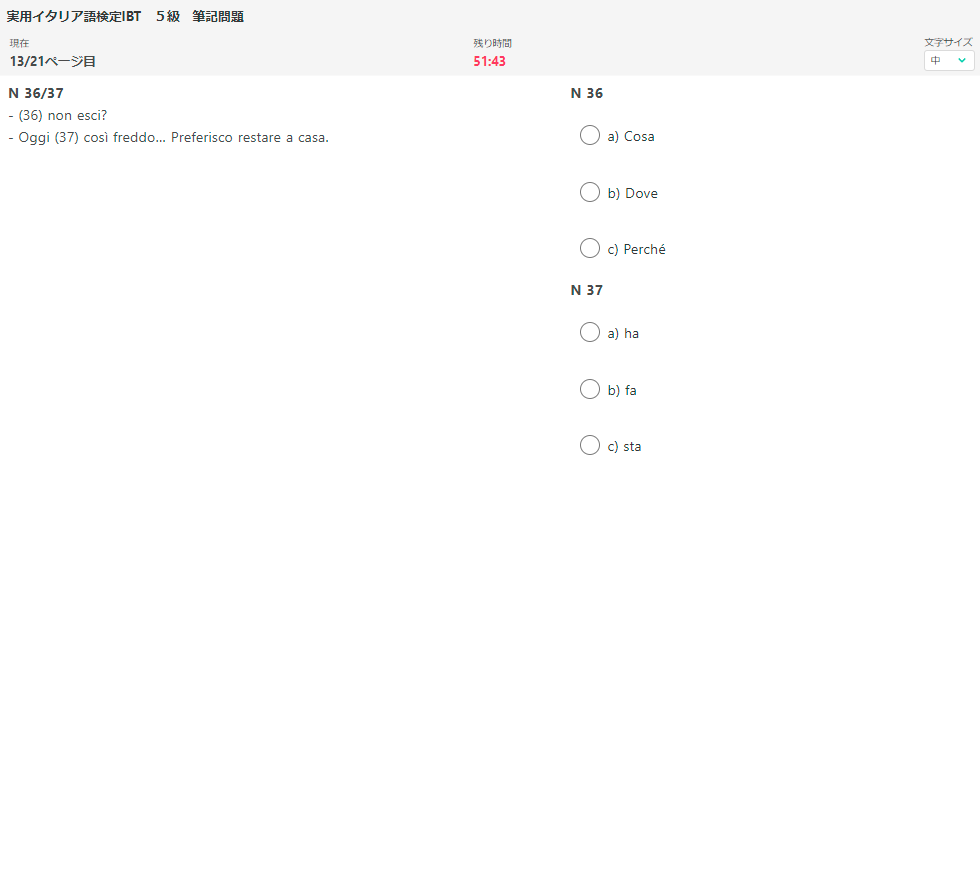Click the sentence '(36) non esci?'
The height and width of the screenshot is (884, 980).
pyautogui.click(x=62, y=116)
